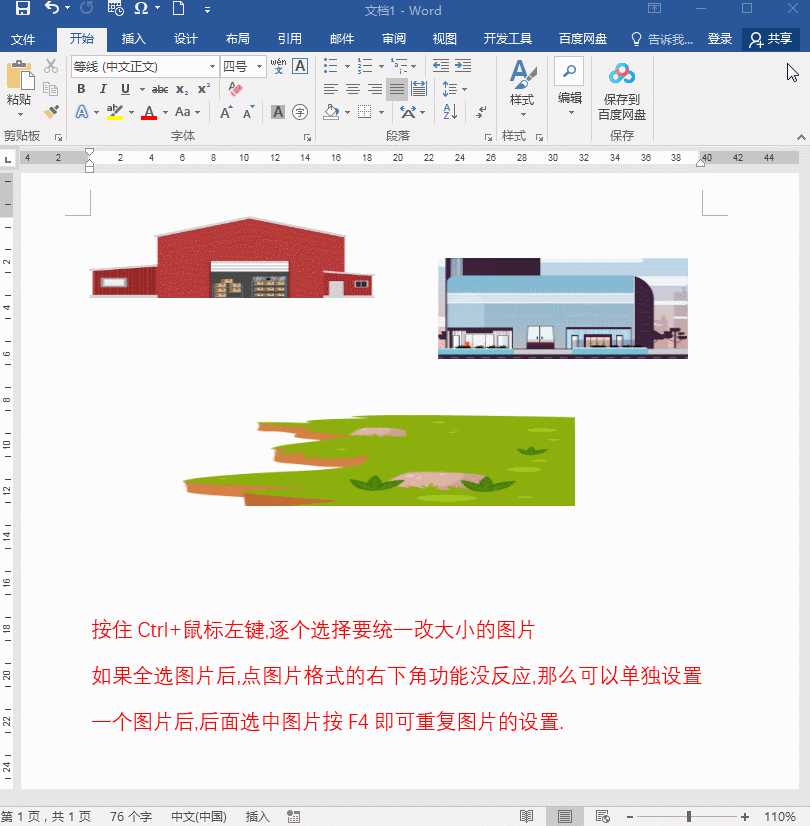Open the font size 四号 dropdown
810x826 pixels.
click(259, 66)
